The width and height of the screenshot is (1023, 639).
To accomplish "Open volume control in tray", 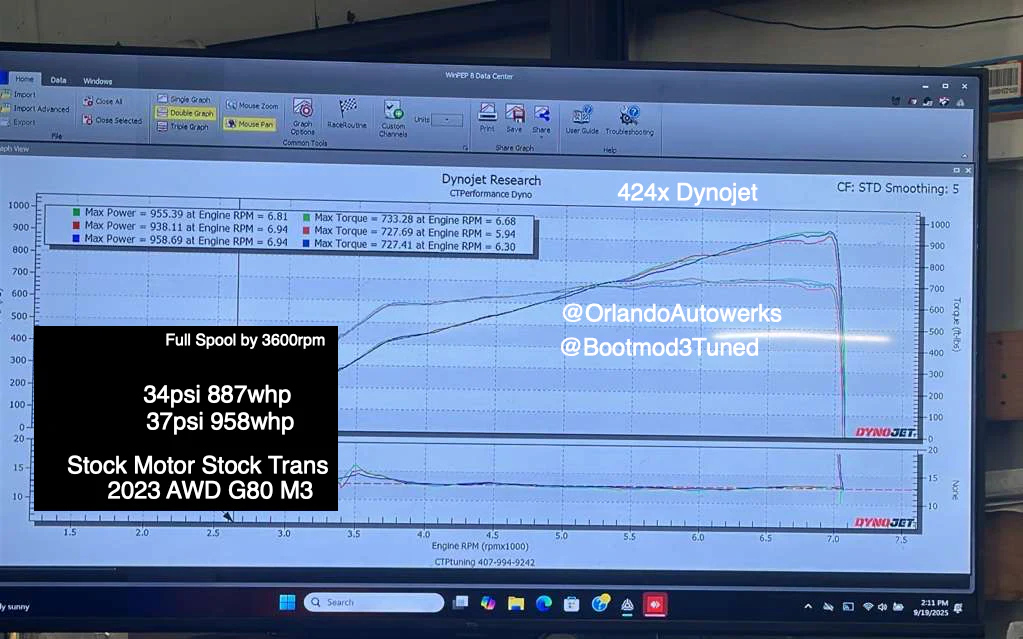I will click(882, 607).
